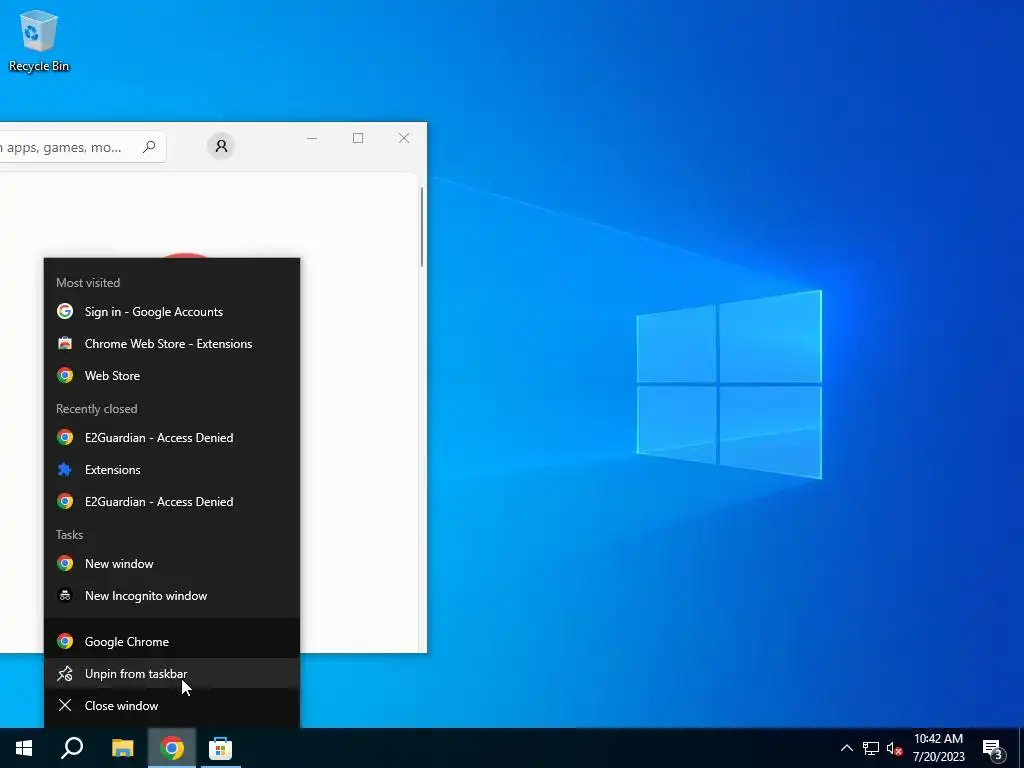Open Store user profile icon
Viewport: 1024px width, 768px height.
221,146
